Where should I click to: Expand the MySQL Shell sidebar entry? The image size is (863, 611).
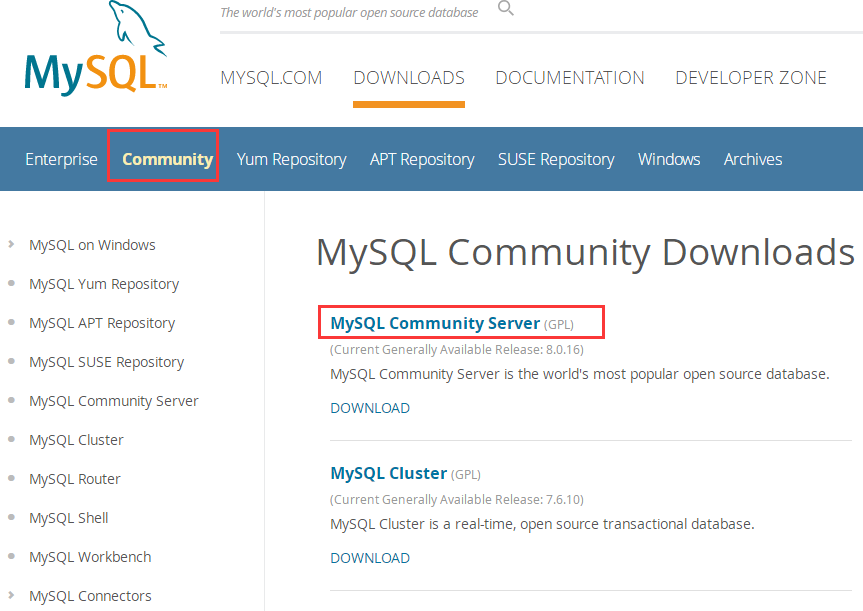click(x=12, y=517)
